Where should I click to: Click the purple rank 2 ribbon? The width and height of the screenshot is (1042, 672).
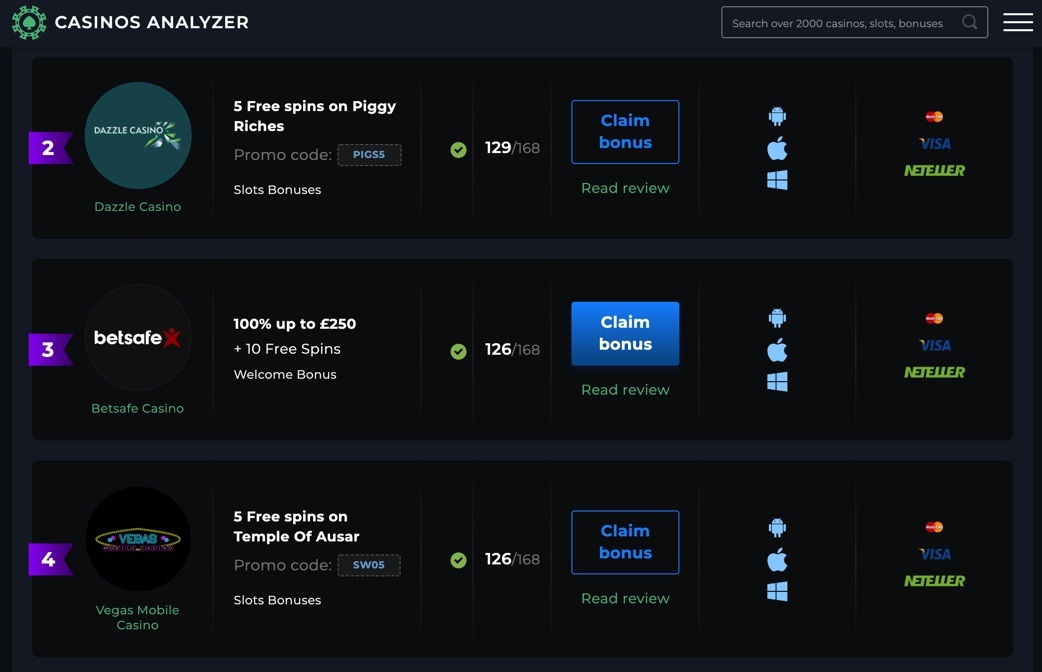coord(51,148)
